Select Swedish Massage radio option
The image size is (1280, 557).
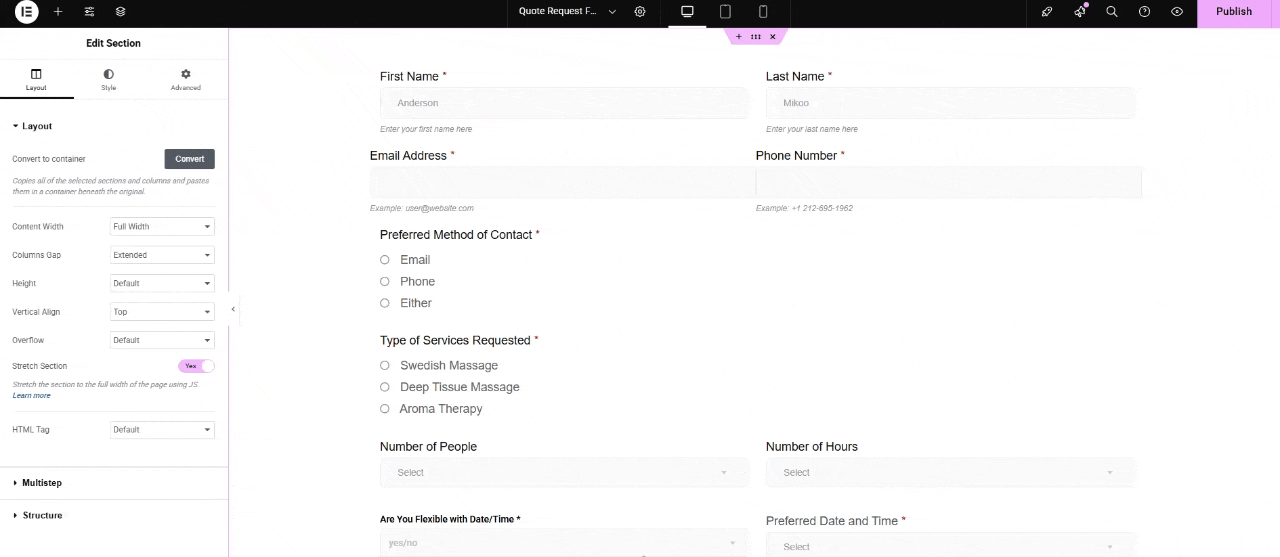pyautogui.click(x=385, y=366)
